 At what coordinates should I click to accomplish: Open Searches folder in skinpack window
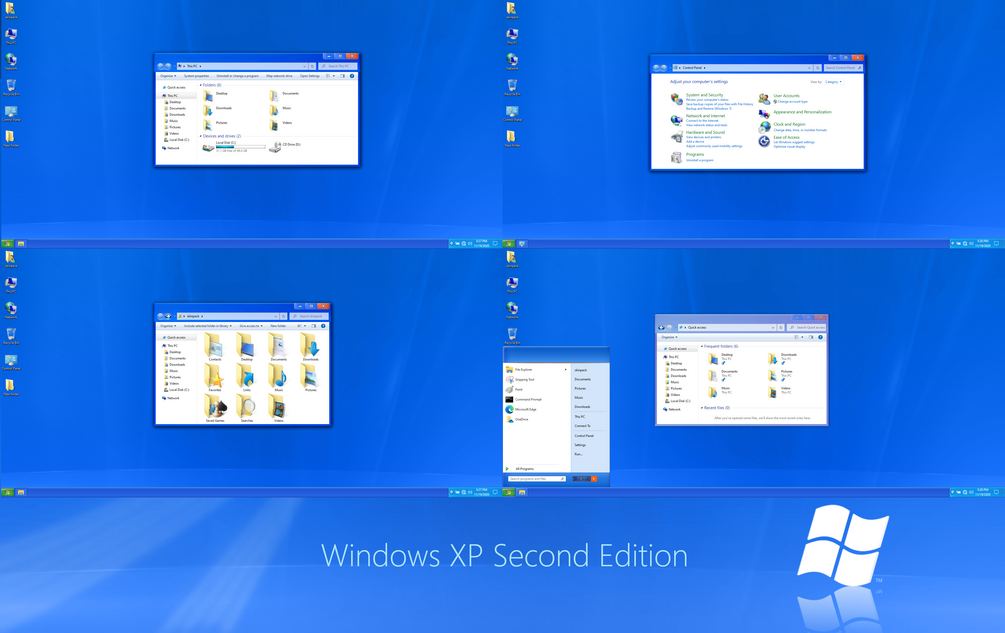pyautogui.click(x=247, y=408)
